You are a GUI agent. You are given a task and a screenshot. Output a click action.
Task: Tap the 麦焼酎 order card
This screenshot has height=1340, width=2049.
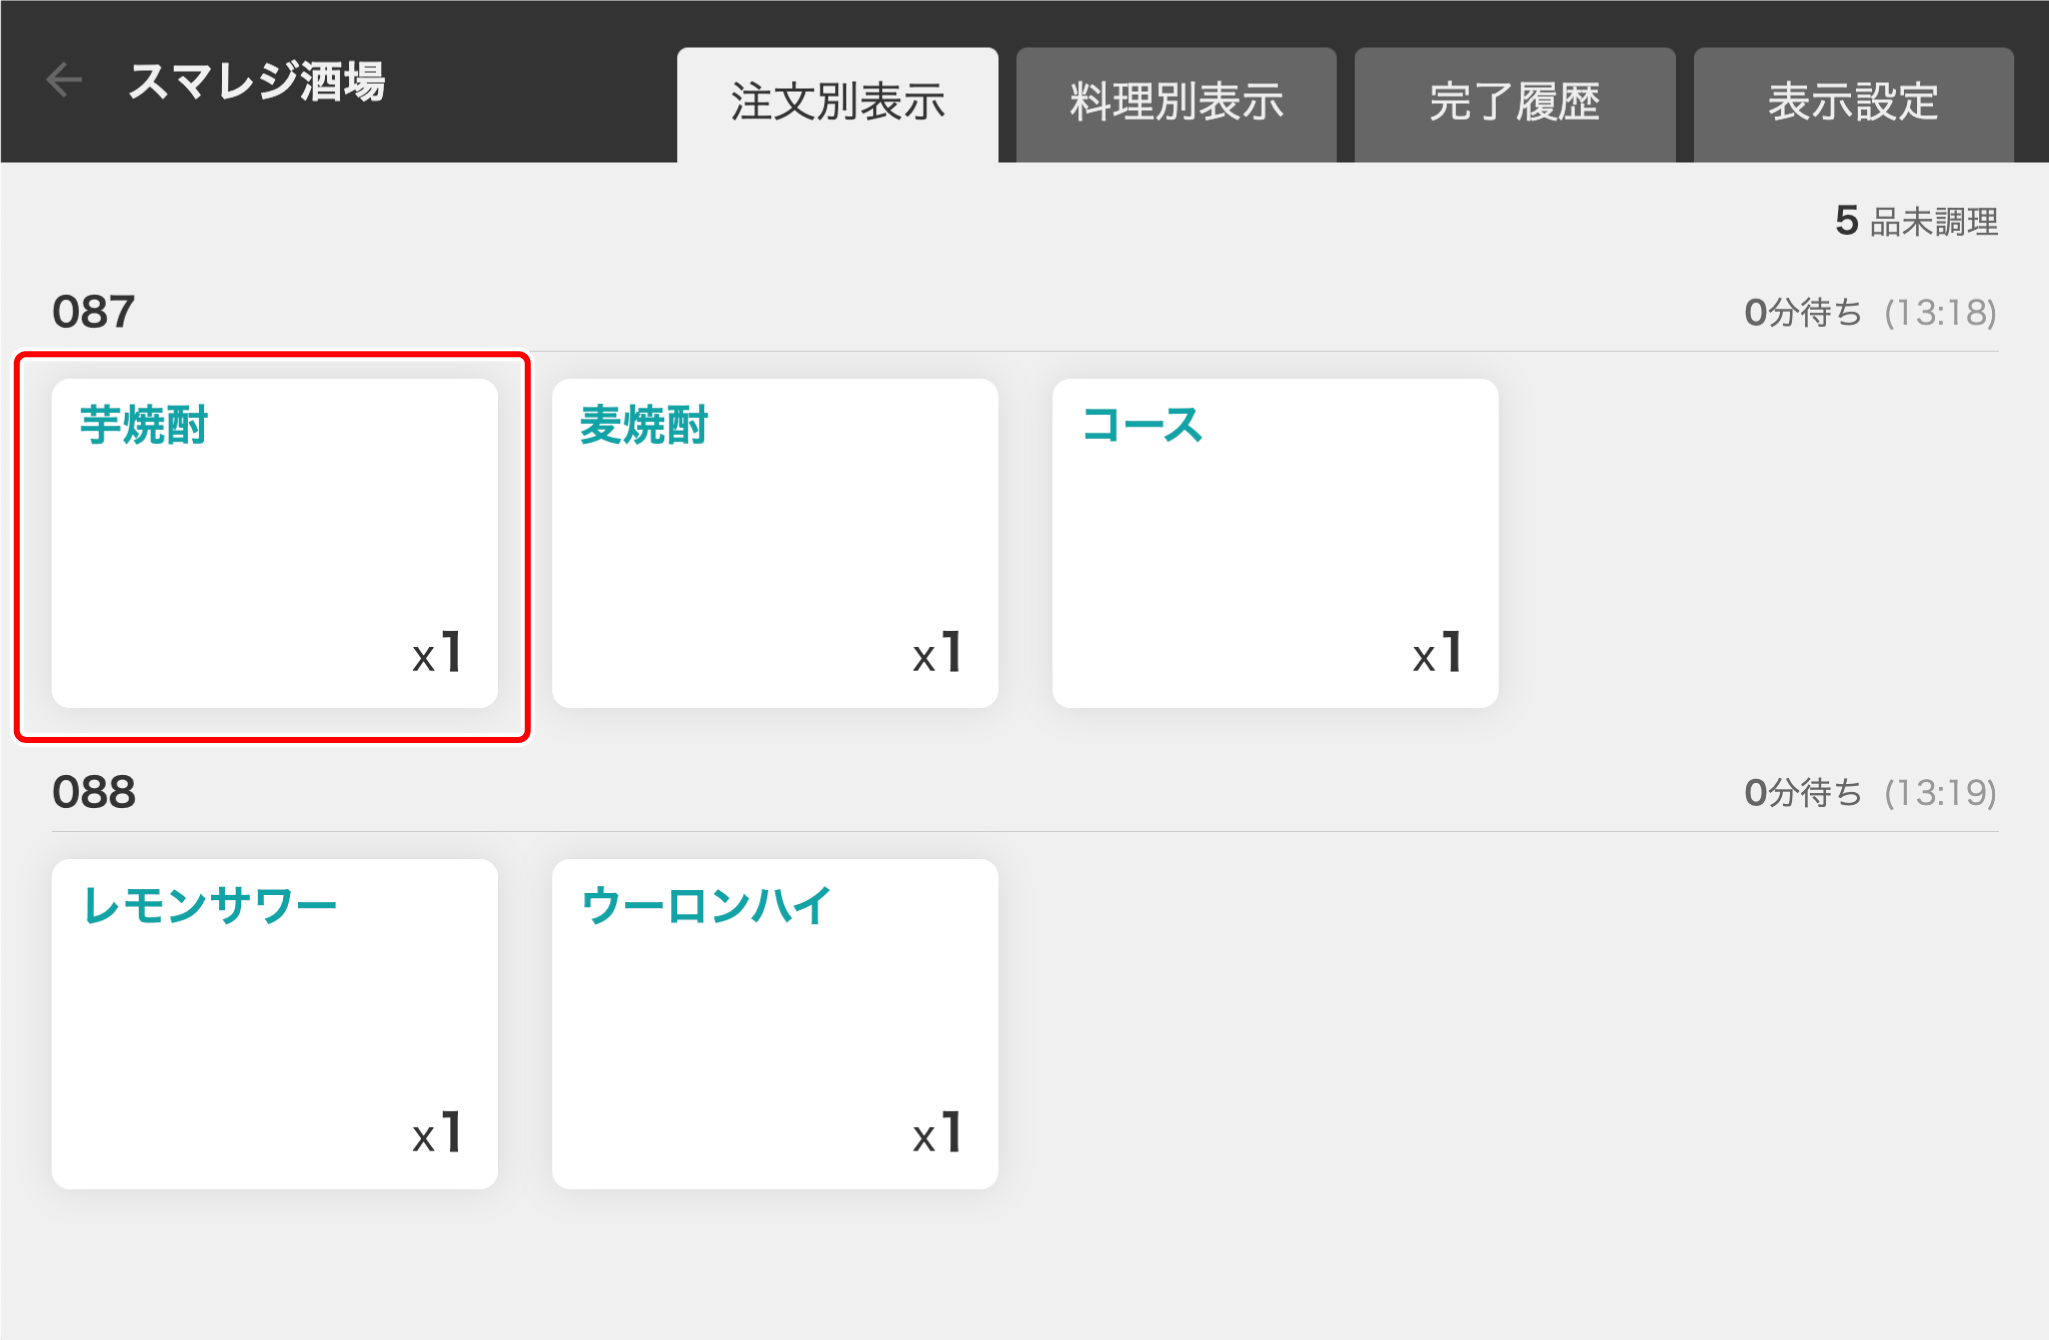(x=774, y=542)
